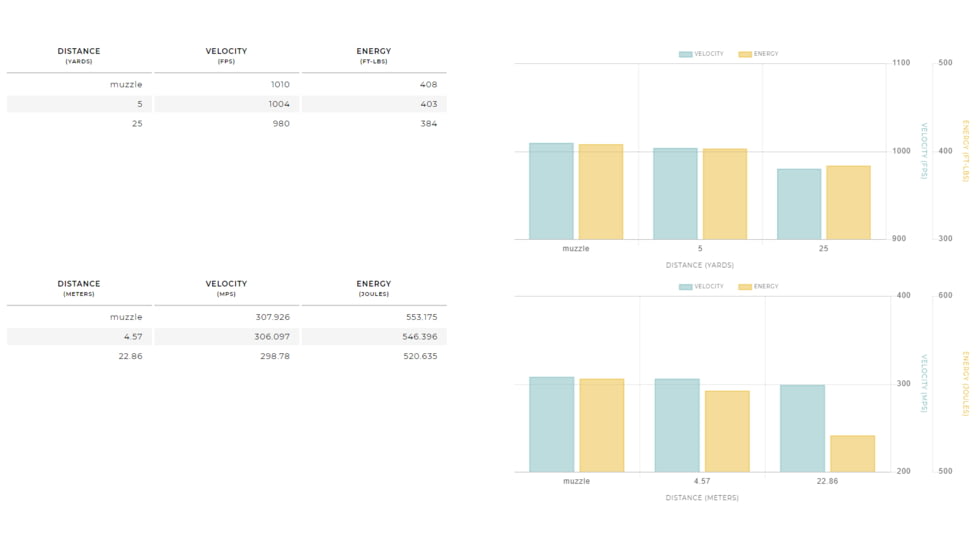The width and height of the screenshot is (978, 550).
Task: Click the Energy (FT-LBS) column header
Action: tap(374, 55)
